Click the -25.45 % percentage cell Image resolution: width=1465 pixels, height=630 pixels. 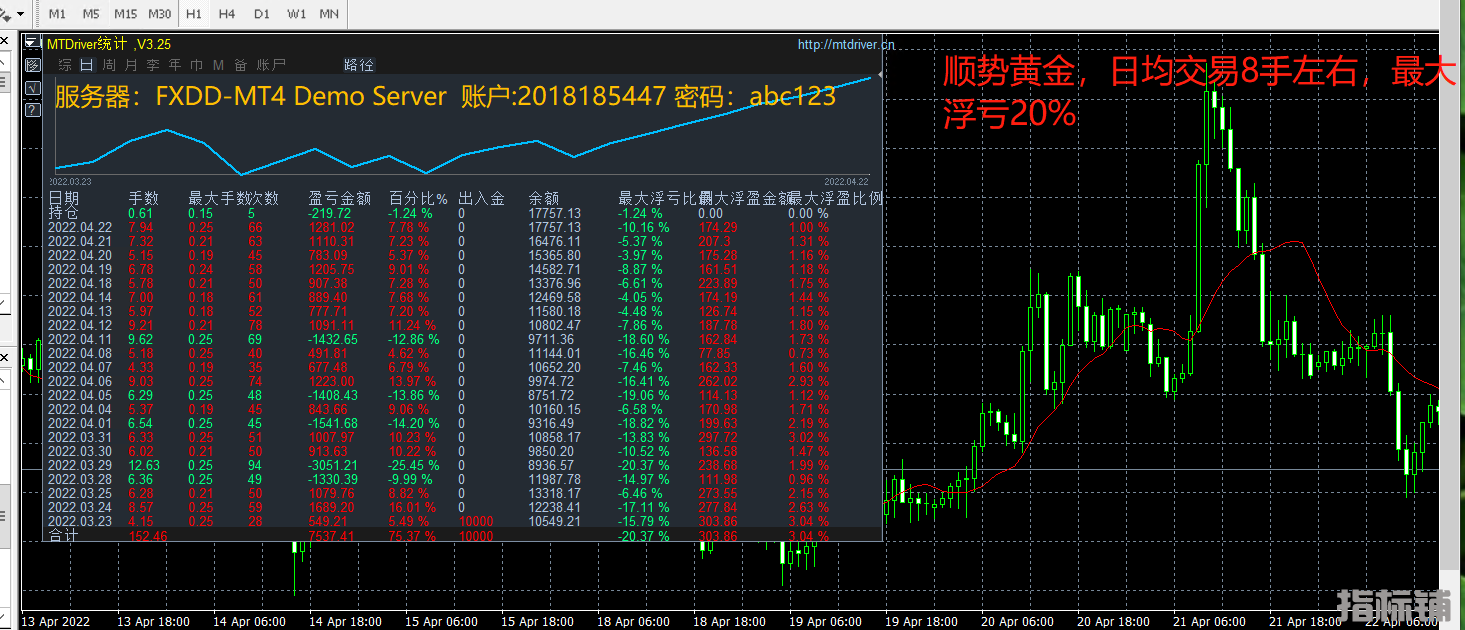(x=414, y=465)
